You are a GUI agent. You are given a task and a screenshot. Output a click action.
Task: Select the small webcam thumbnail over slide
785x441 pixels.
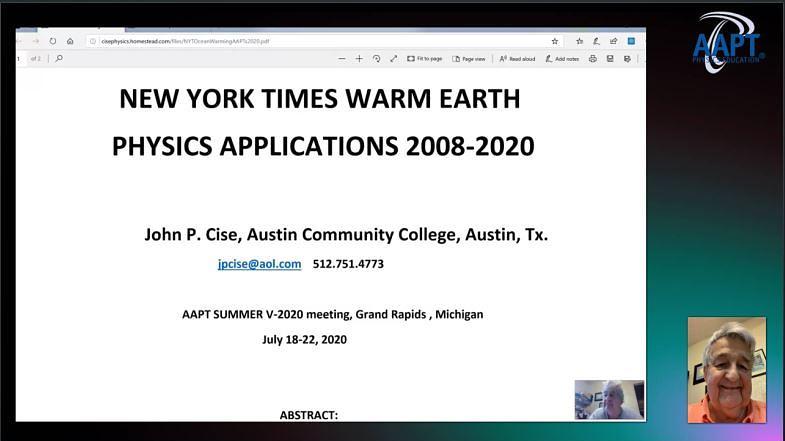pos(609,399)
